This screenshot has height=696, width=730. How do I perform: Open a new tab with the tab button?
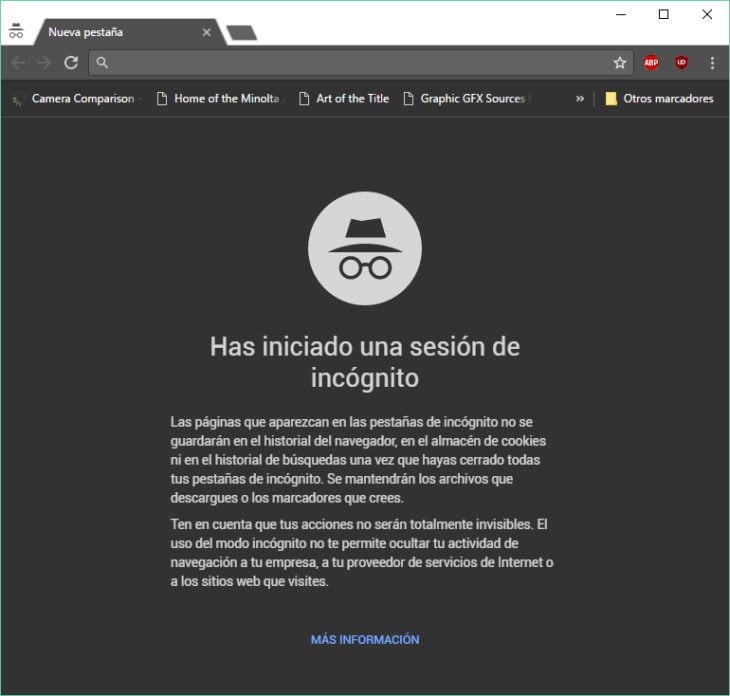pyautogui.click(x=242, y=33)
